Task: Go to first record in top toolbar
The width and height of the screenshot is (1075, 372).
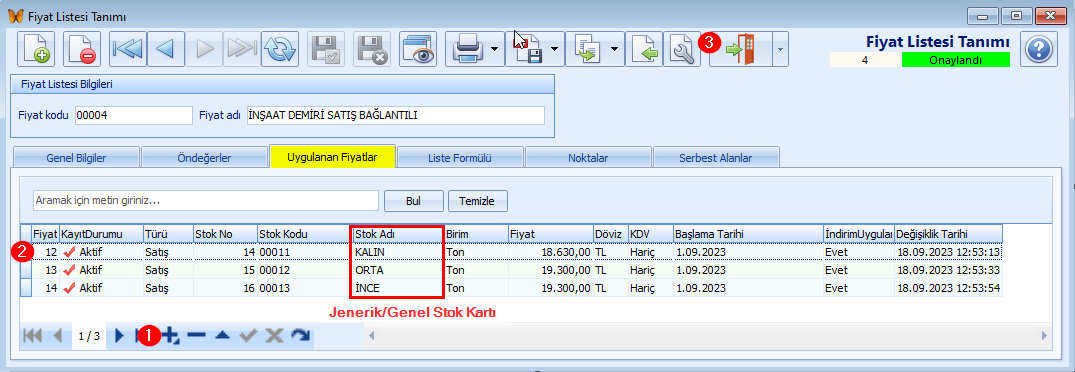Action: [128, 49]
